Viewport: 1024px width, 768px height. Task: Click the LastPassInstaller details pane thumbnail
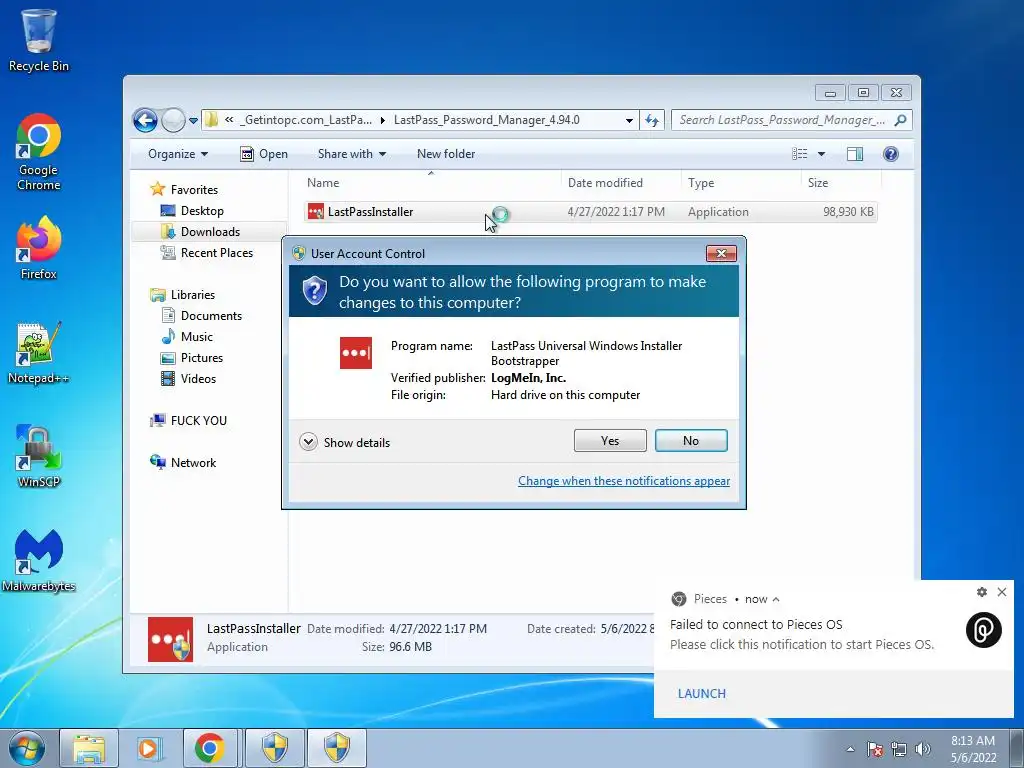point(170,639)
